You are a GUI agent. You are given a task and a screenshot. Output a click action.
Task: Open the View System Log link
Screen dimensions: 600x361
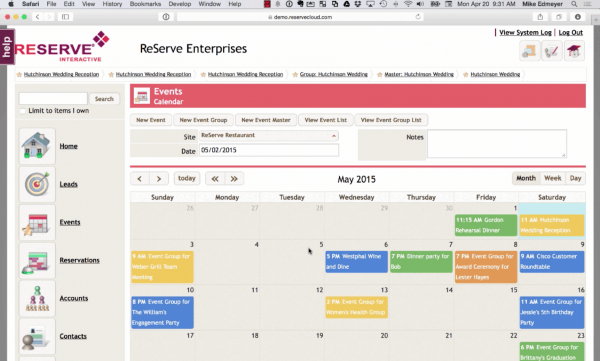pyautogui.click(x=525, y=33)
